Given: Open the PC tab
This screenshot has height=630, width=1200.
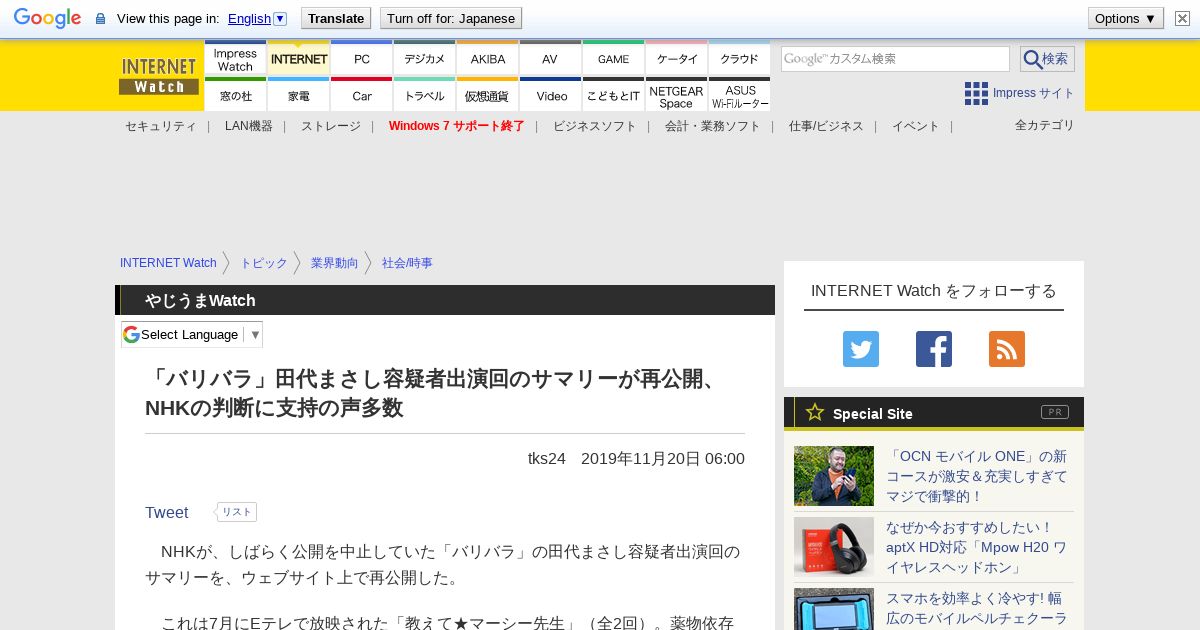Looking at the screenshot, I should click(x=361, y=59).
